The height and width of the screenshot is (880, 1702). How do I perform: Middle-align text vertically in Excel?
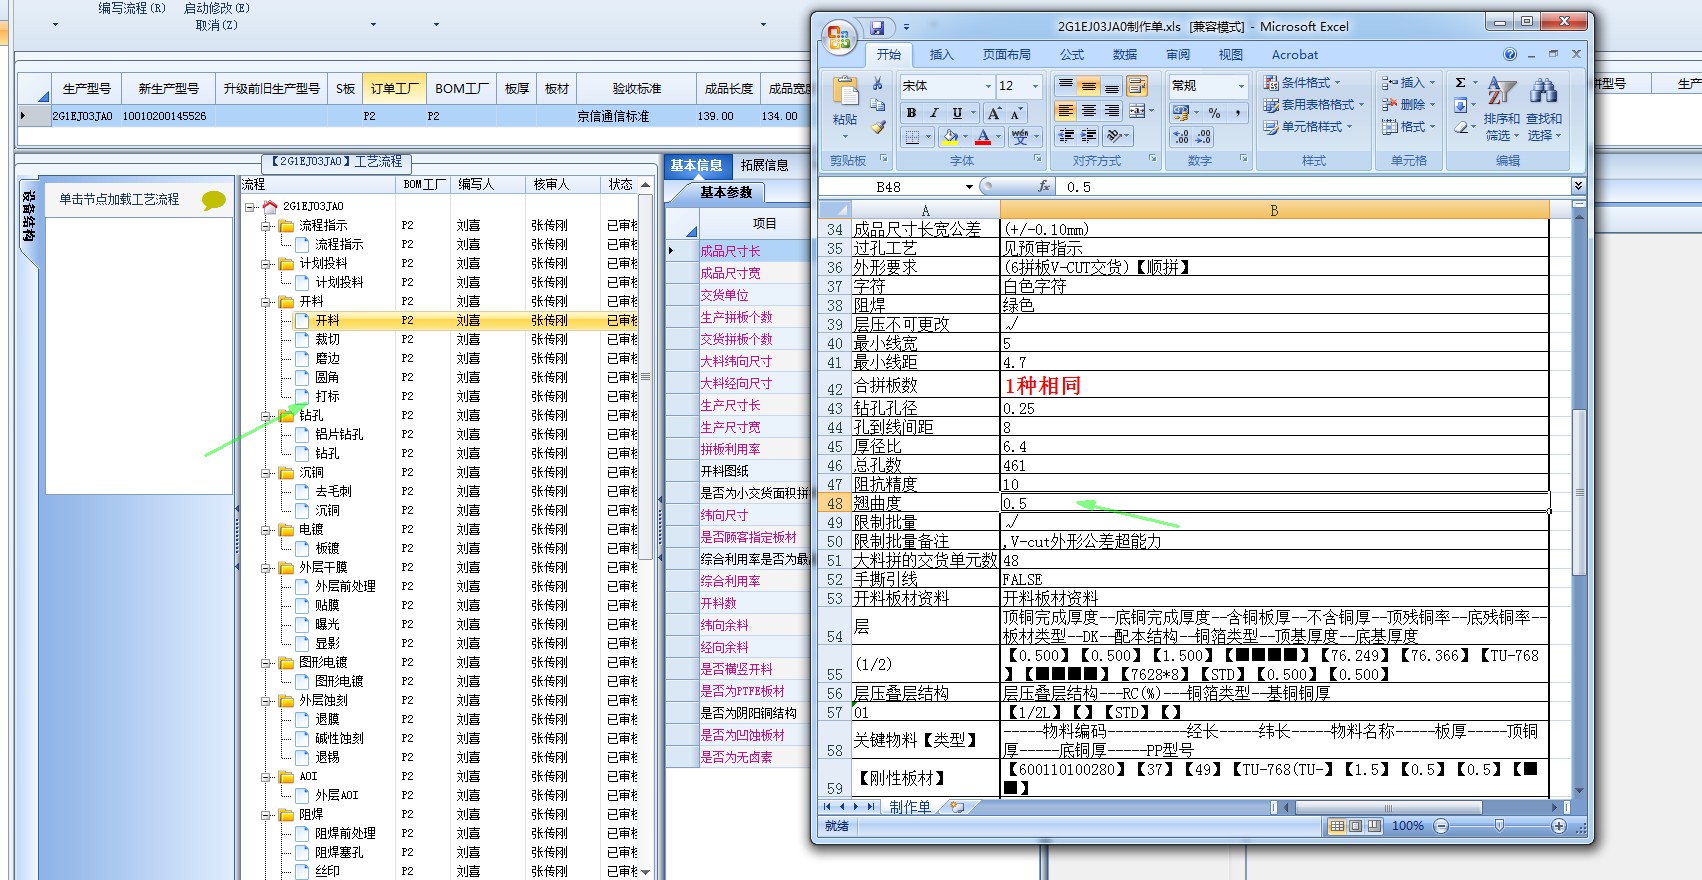click(x=1089, y=87)
